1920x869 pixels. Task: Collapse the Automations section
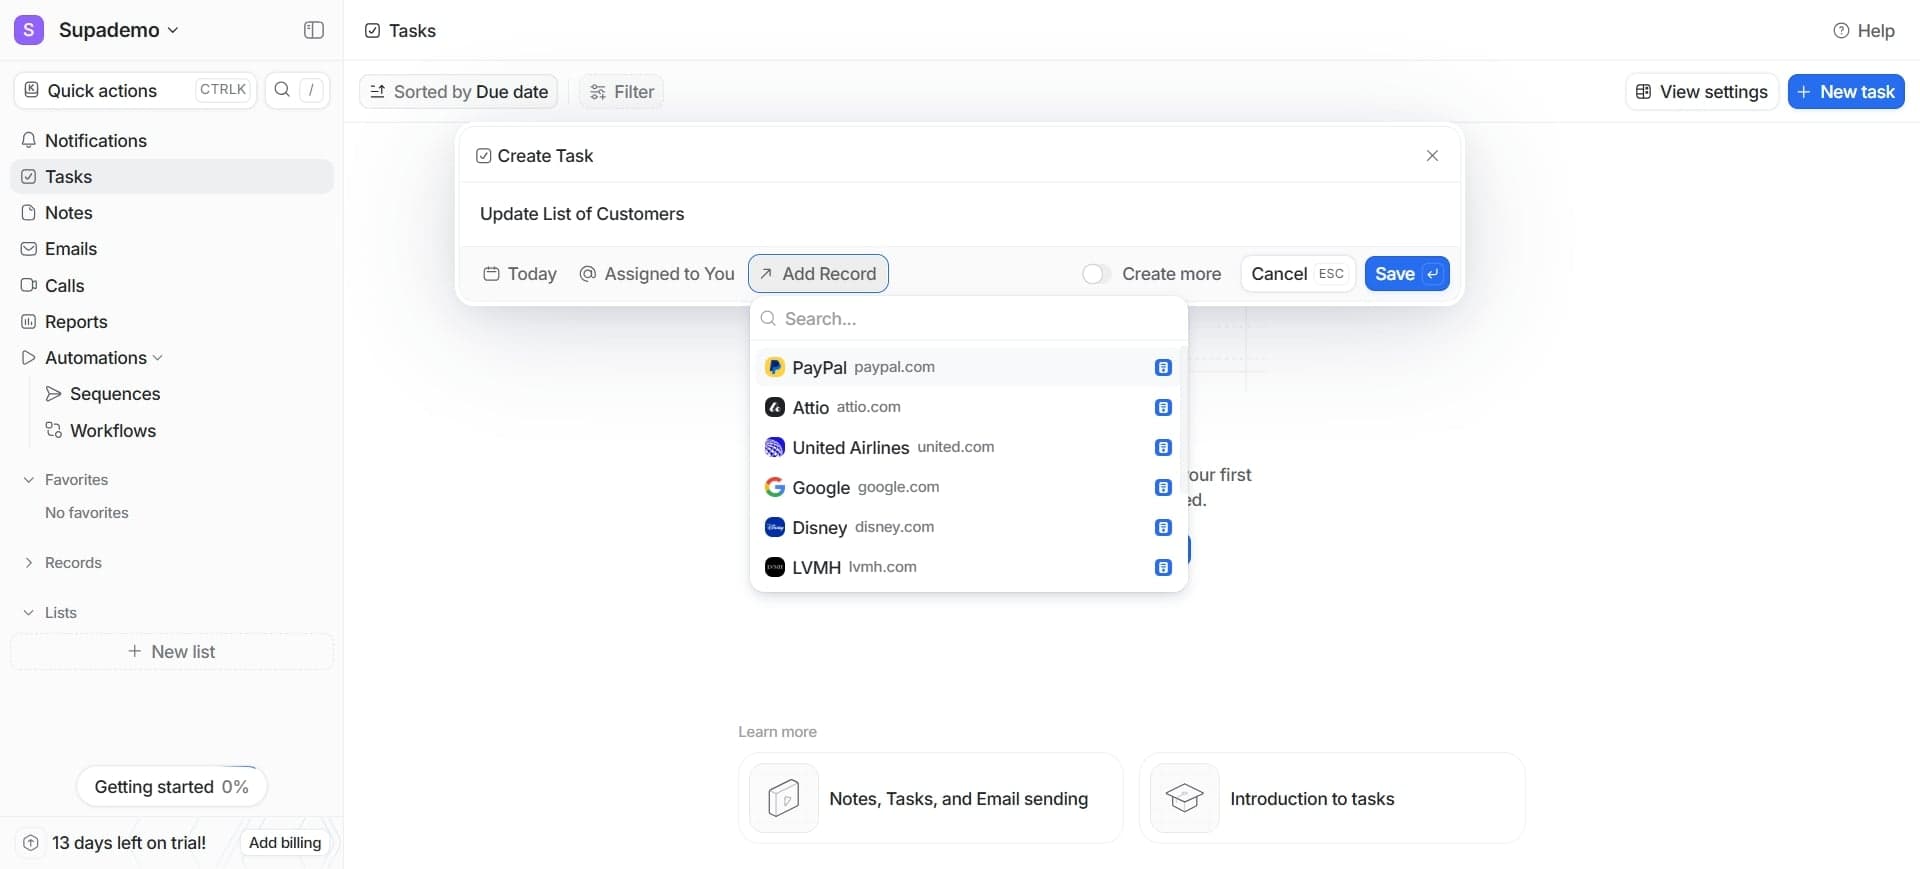[157, 358]
